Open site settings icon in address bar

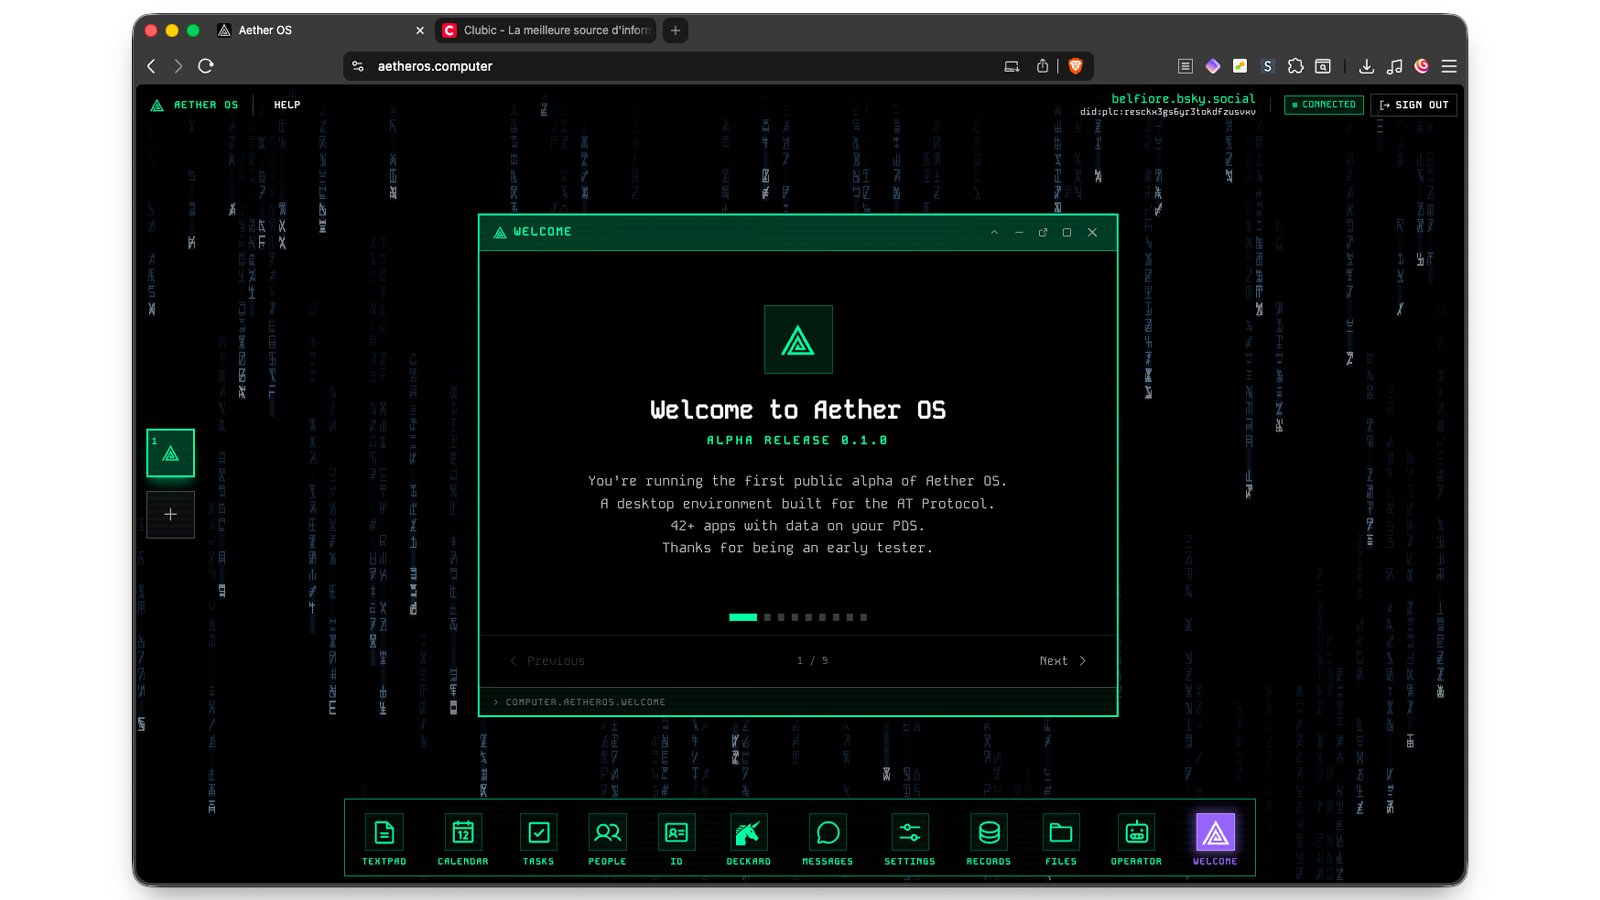tap(358, 66)
